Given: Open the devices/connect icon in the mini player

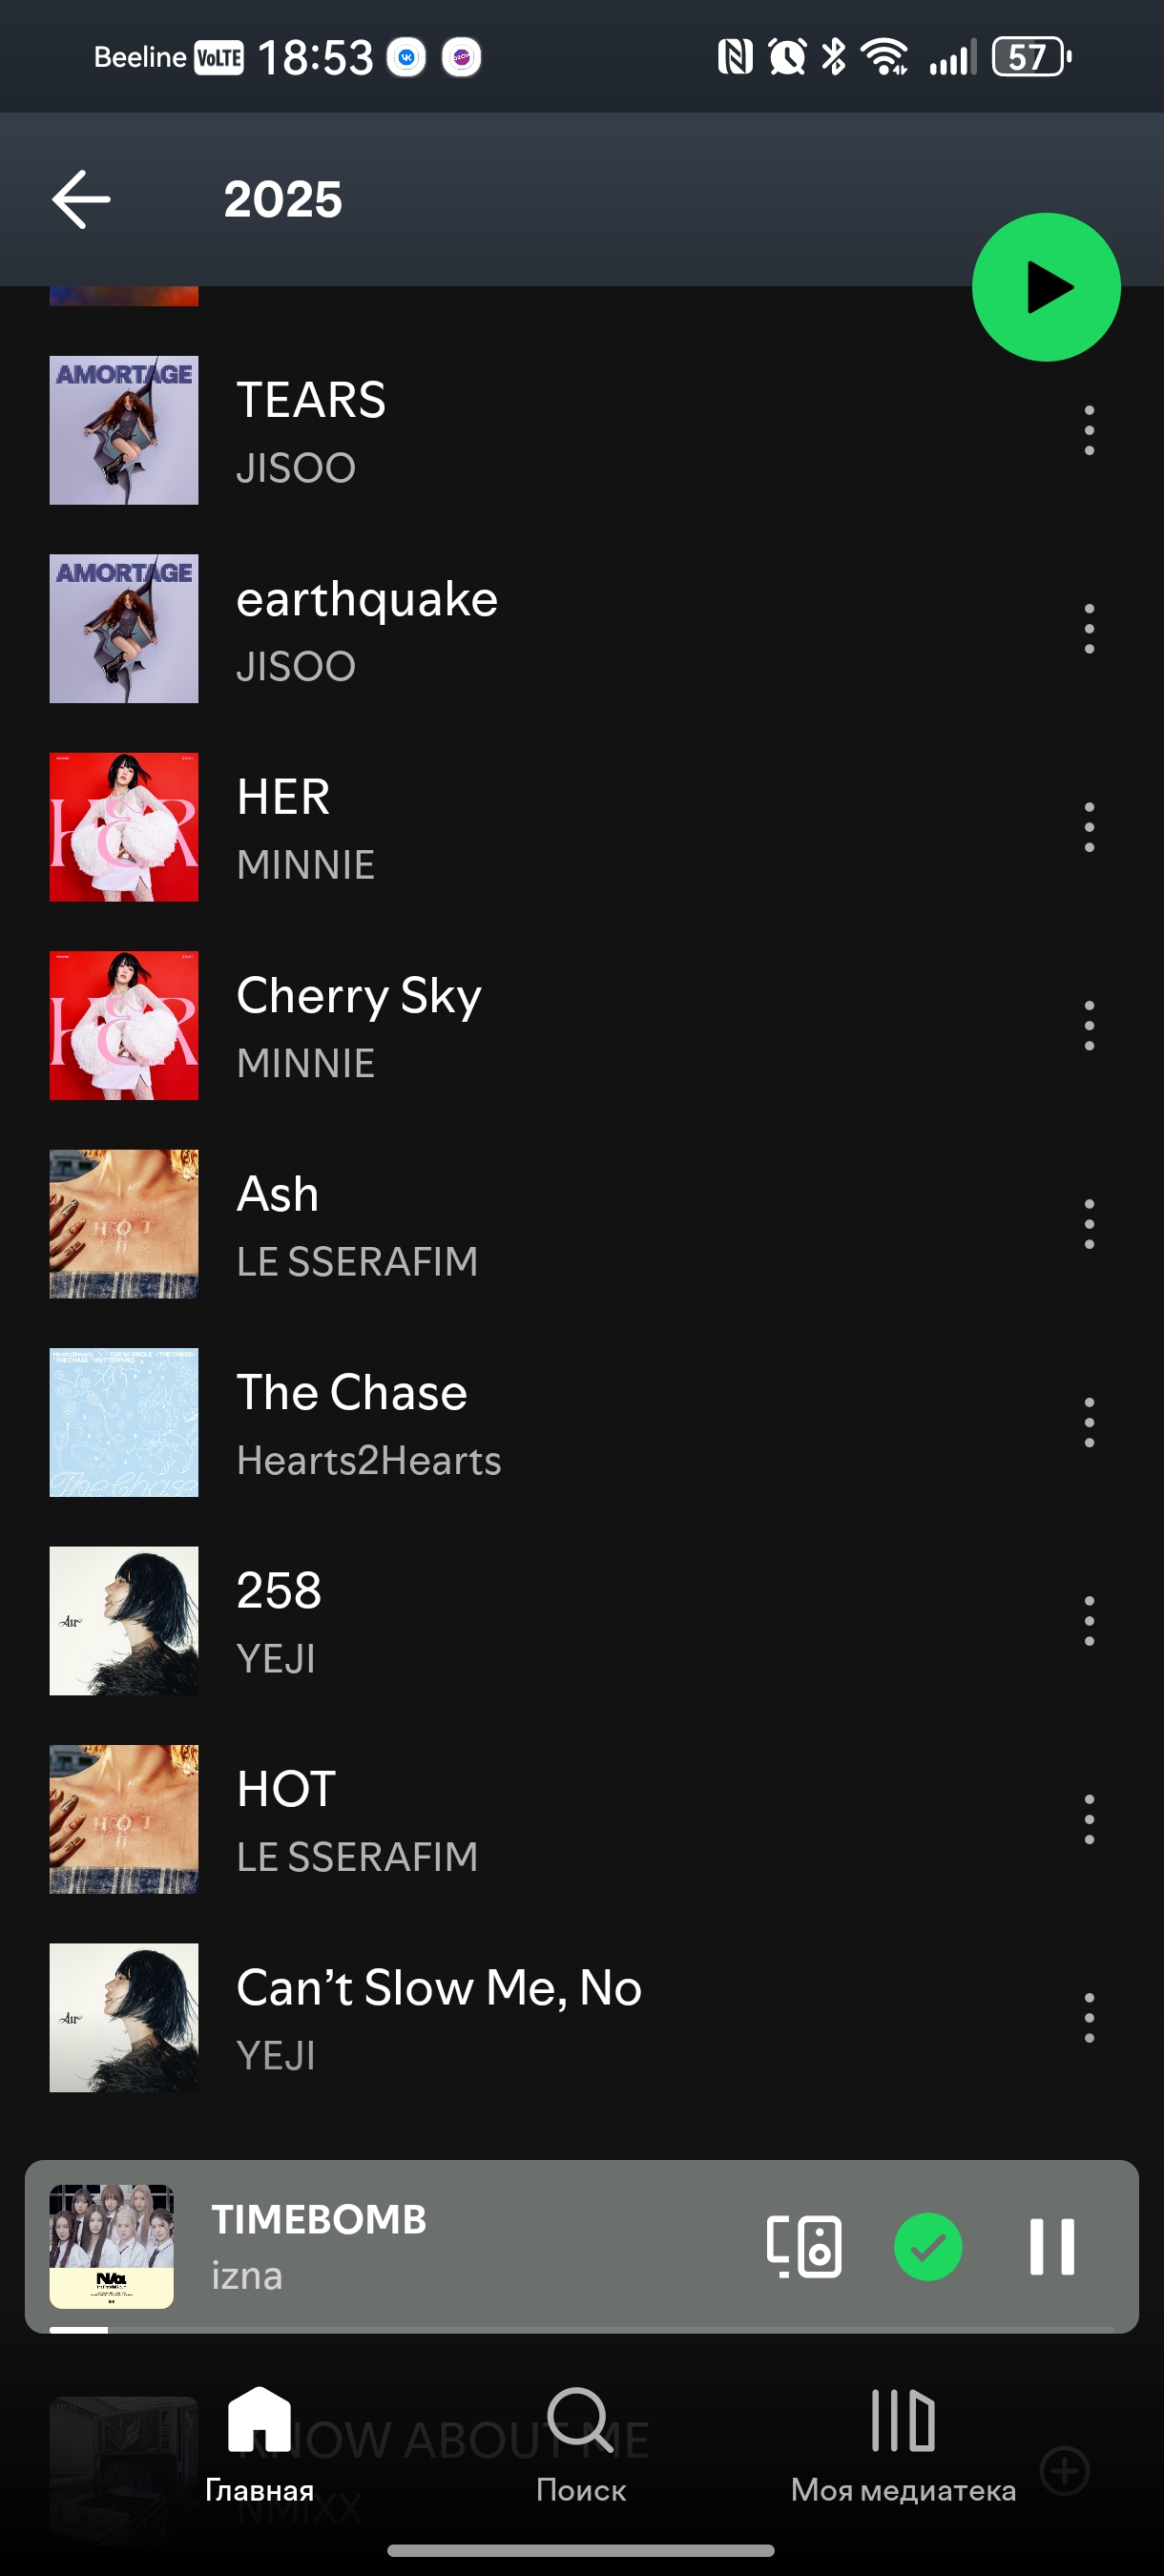Looking at the screenshot, I should pos(804,2246).
